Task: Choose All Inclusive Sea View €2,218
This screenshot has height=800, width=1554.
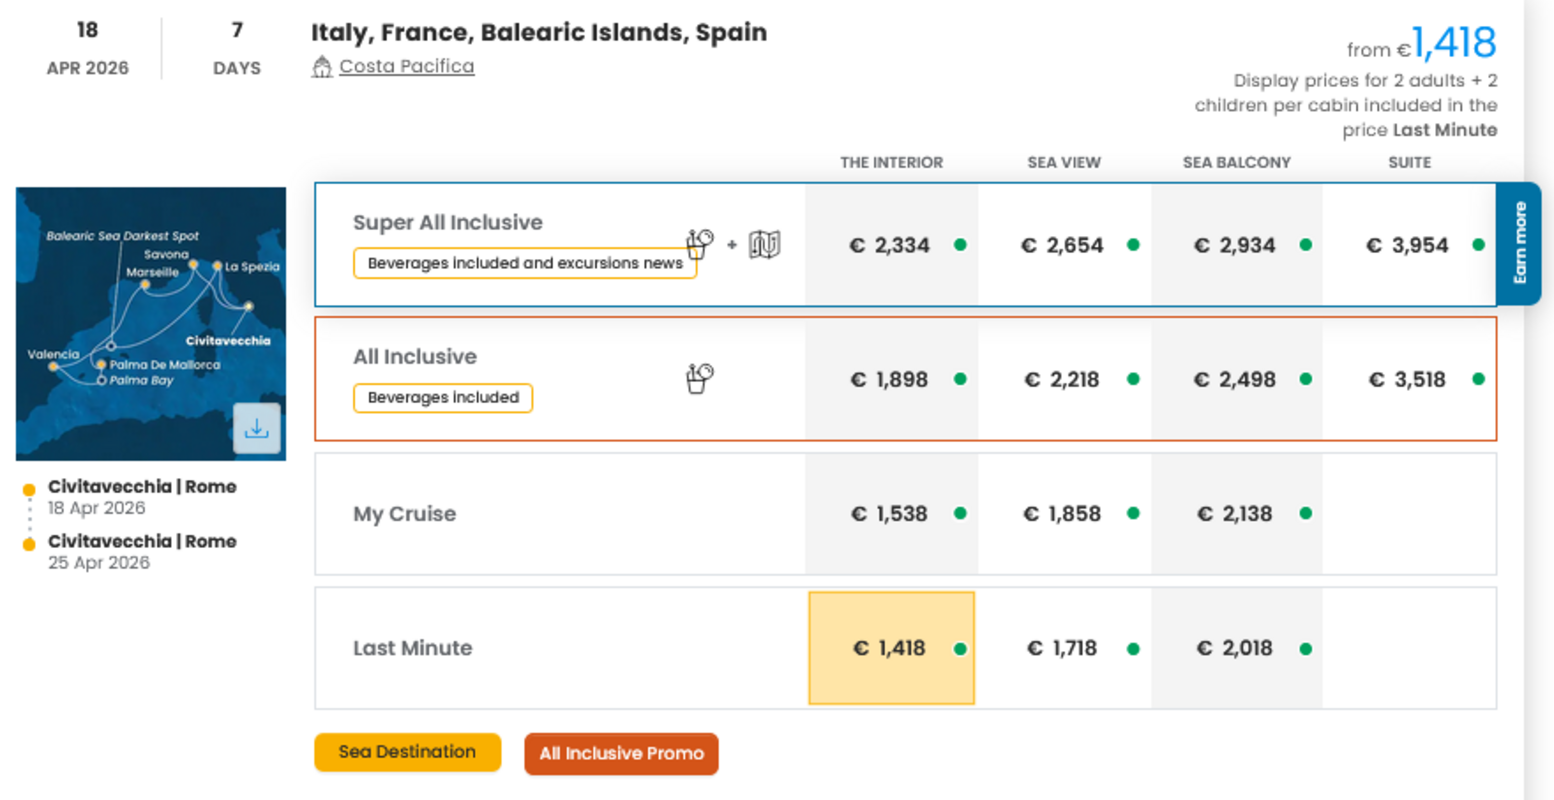Action: click(1062, 379)
